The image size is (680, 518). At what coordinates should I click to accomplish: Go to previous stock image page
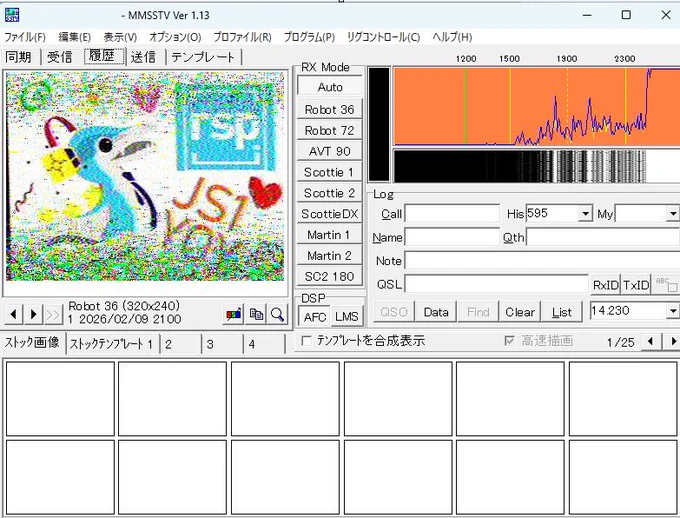650,341
